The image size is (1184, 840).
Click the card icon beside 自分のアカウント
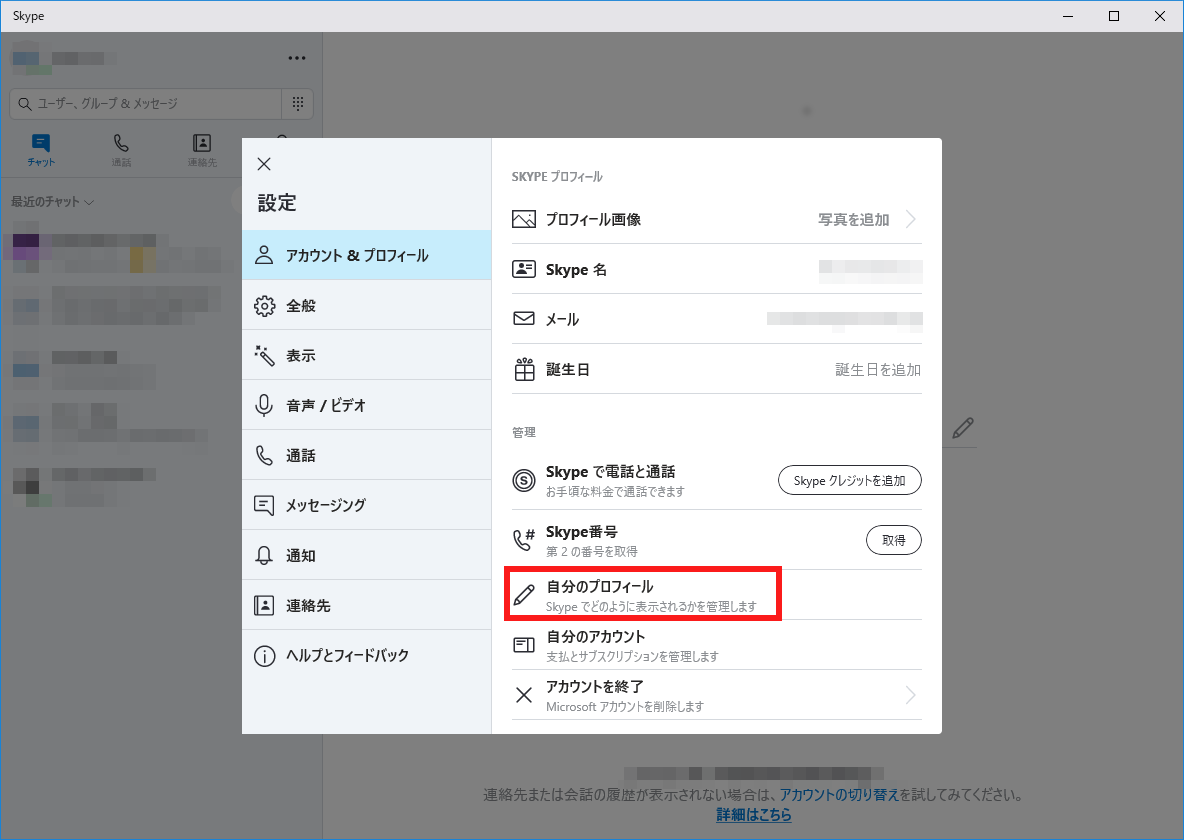pos(524,644)
